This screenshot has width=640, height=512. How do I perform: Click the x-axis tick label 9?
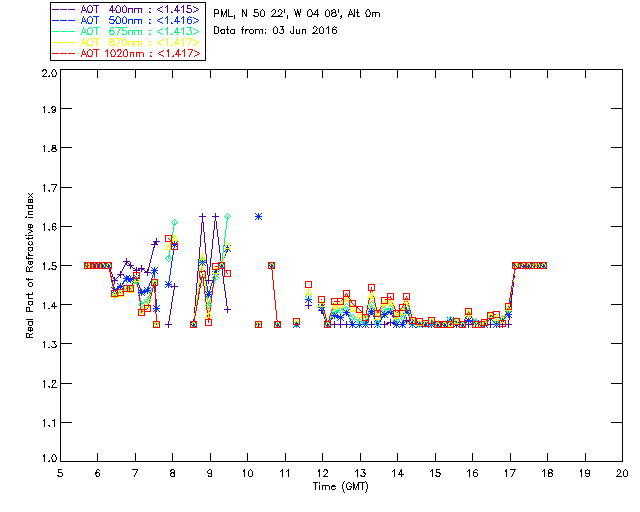(x=210, y=473)
